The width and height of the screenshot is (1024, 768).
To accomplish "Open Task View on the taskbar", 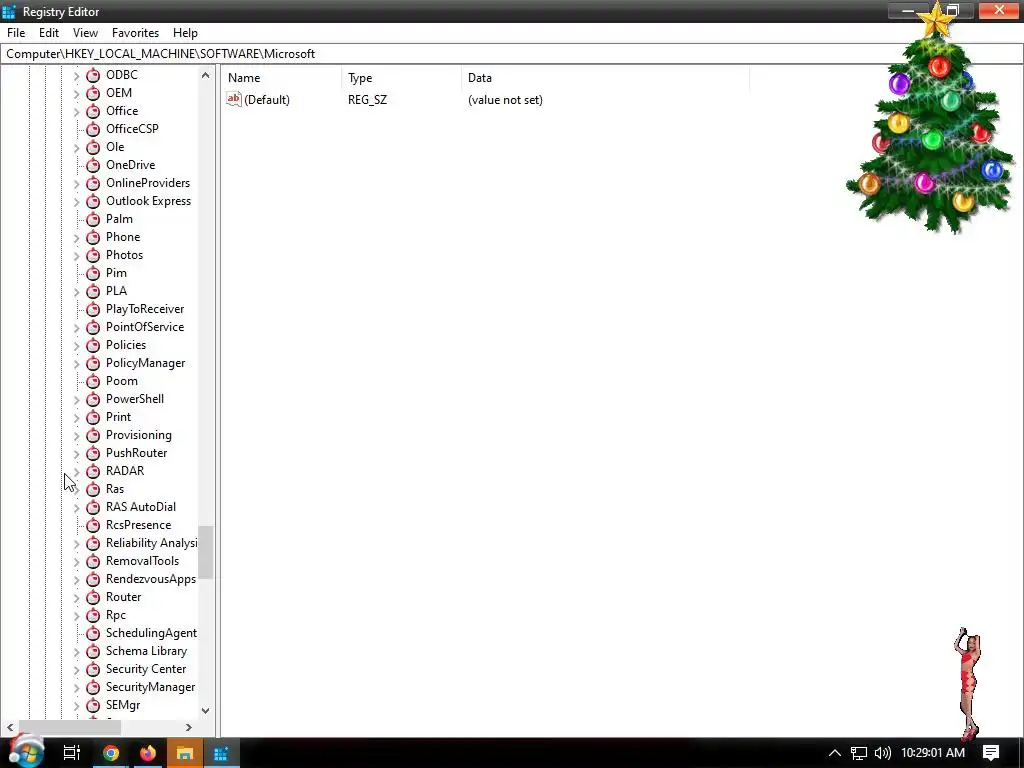I will [x=71, y=753].
